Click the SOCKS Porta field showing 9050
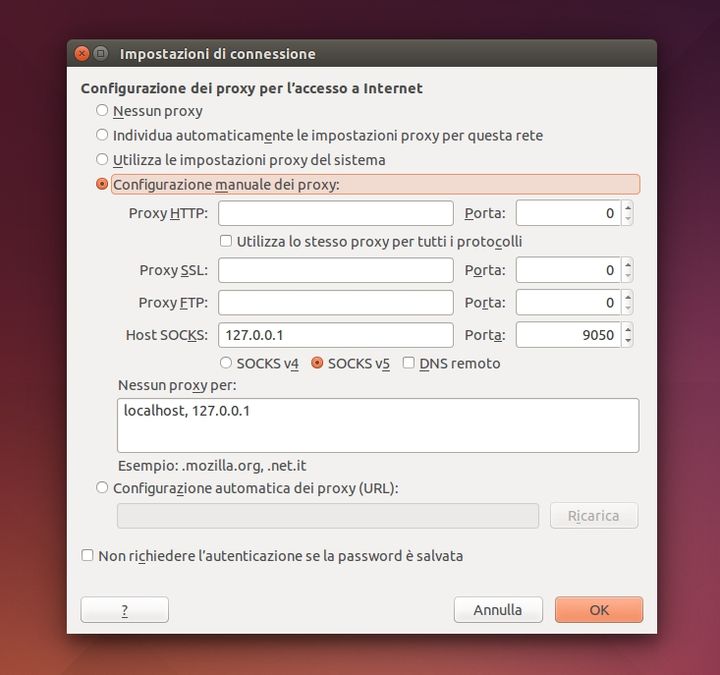720x675 pixels. coord(568,335)
